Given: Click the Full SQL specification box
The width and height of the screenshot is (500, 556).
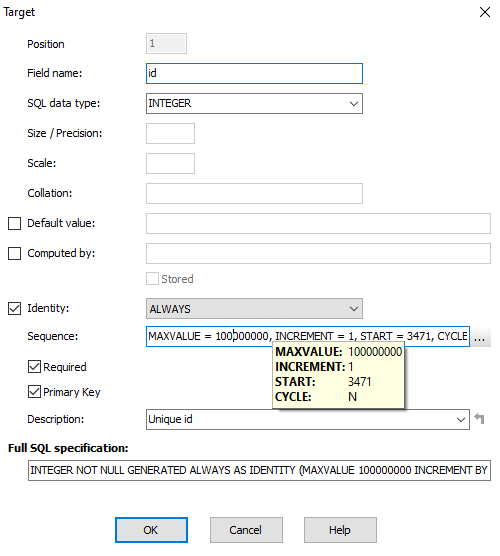Looking at the screenshot, I should (259, 470).
